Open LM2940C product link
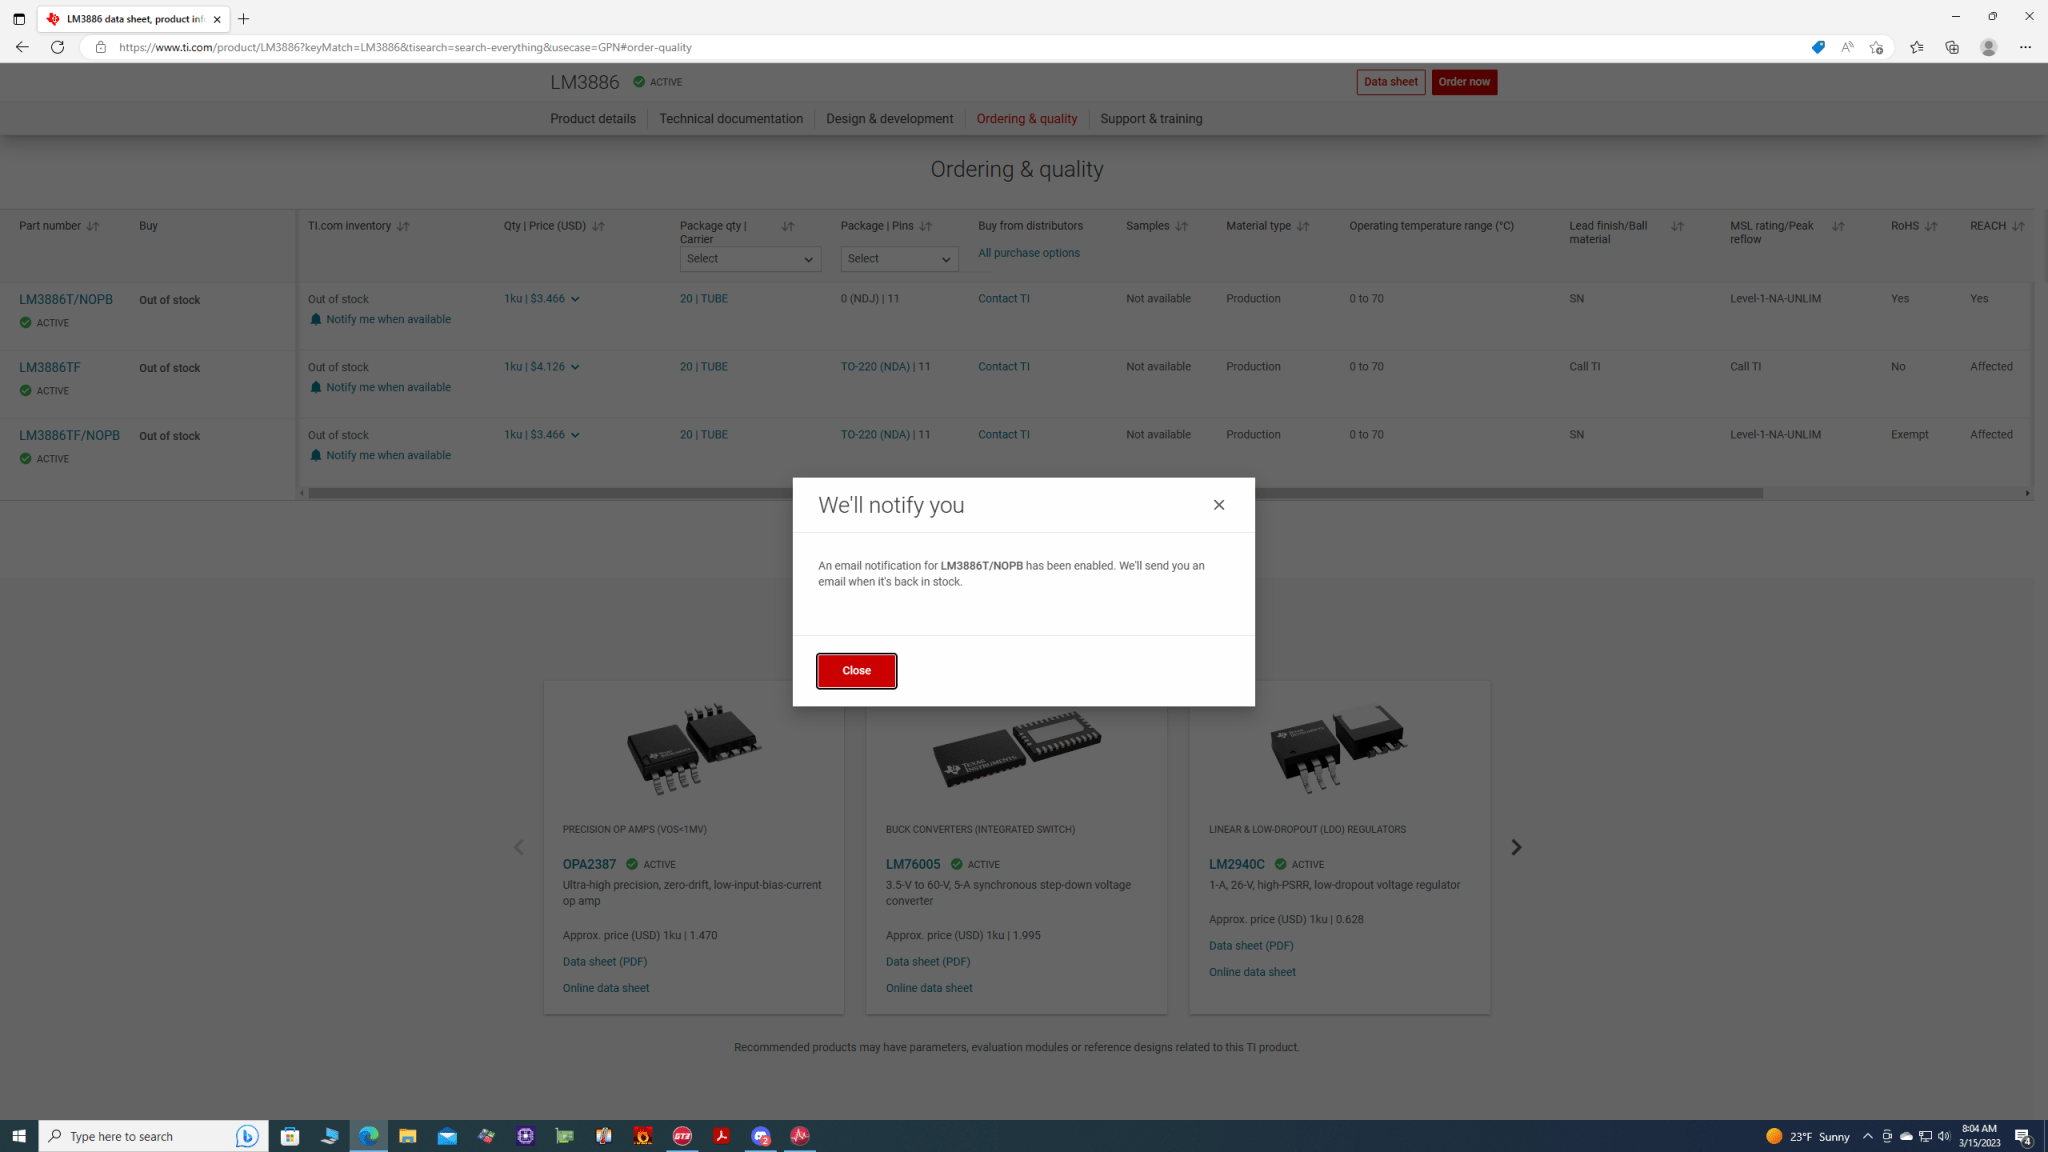 tap(1236, 864)
